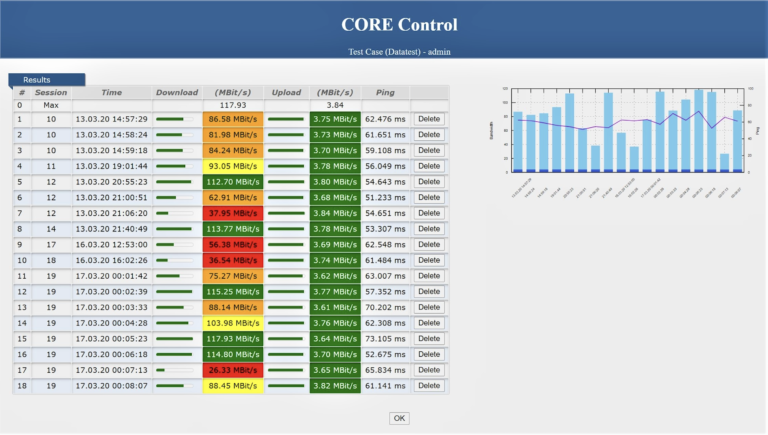The width and height of the screenshot is (768, 435).
Task: Delete the 113.77 MBit/s result
Action: [x=429, y=229]
